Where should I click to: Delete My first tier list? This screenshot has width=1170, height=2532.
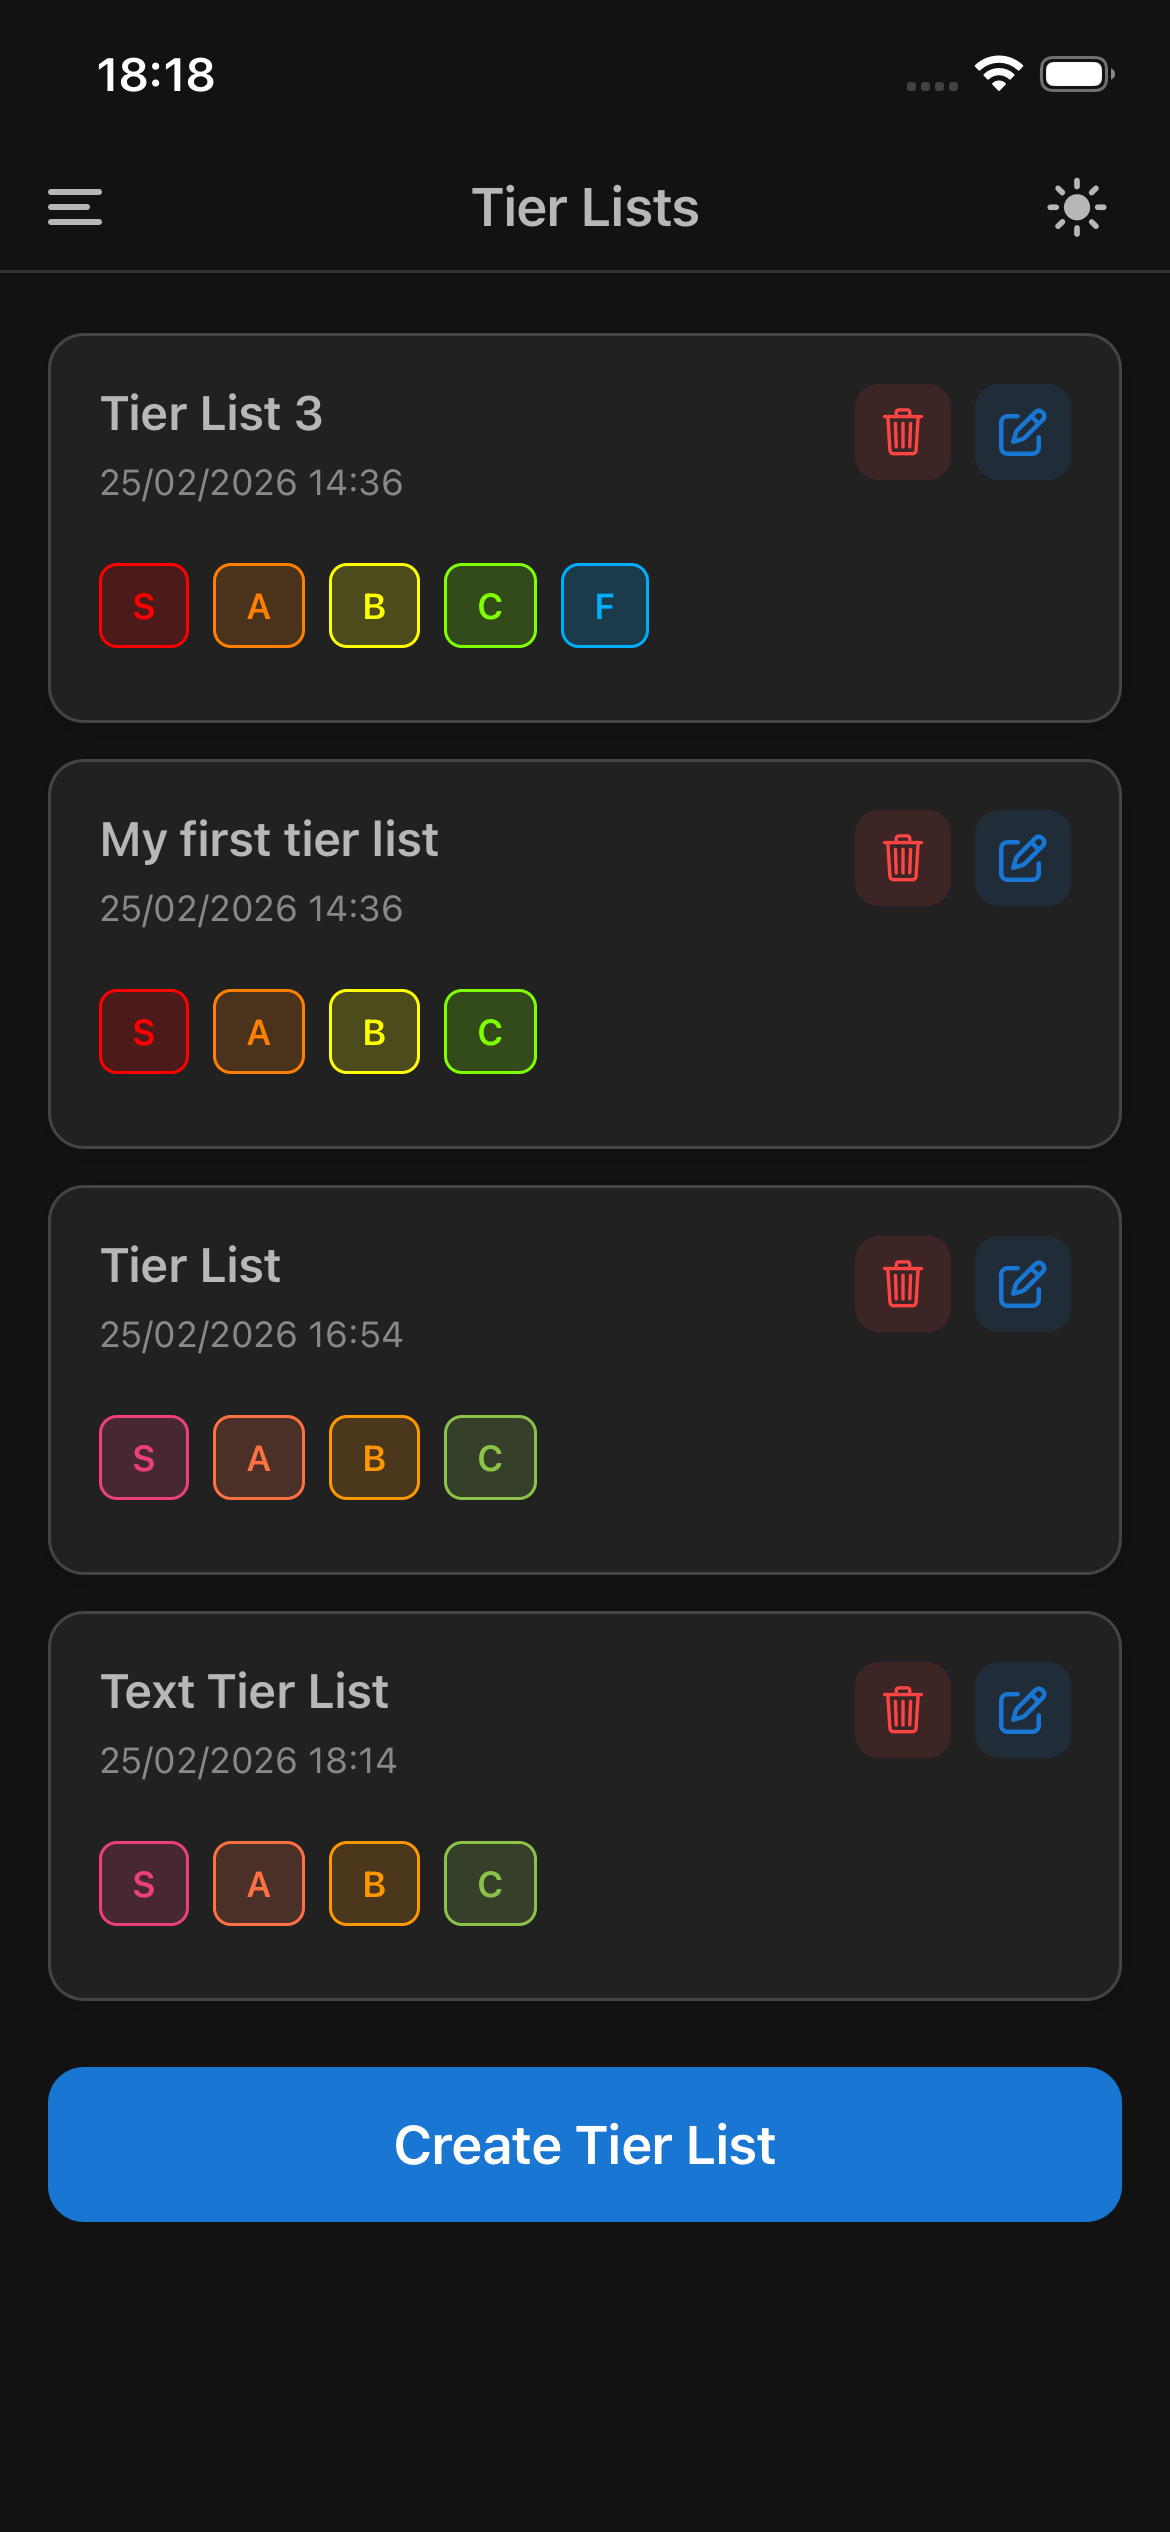(902, 858)
